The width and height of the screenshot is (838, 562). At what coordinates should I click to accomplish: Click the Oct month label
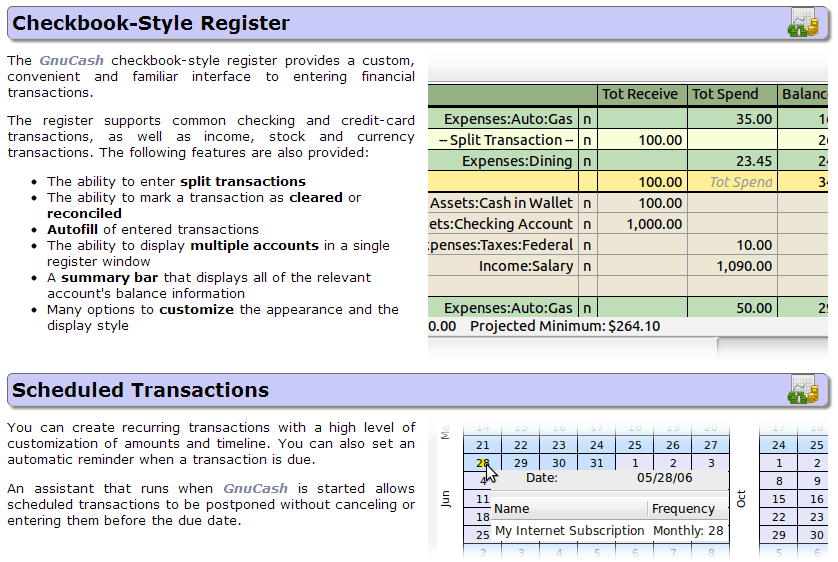[x=741, y=498]
